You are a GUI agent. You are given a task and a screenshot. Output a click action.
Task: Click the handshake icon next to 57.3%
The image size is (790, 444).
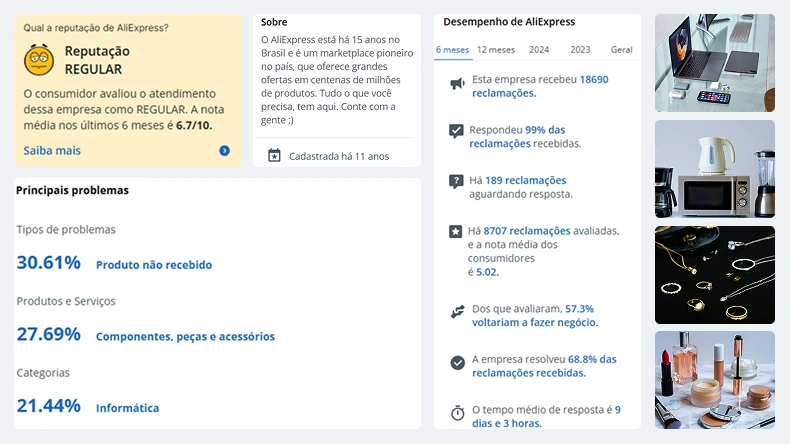[x=457, y=312]
